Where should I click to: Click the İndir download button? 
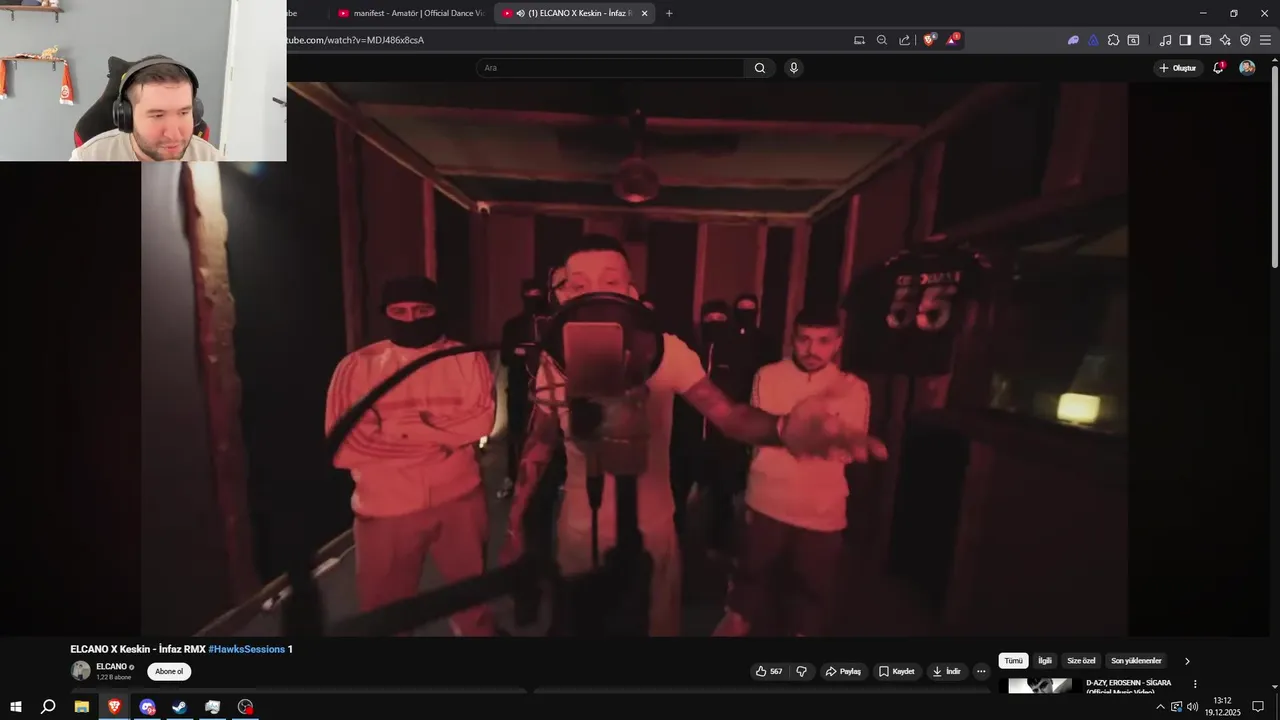(947, 671)
